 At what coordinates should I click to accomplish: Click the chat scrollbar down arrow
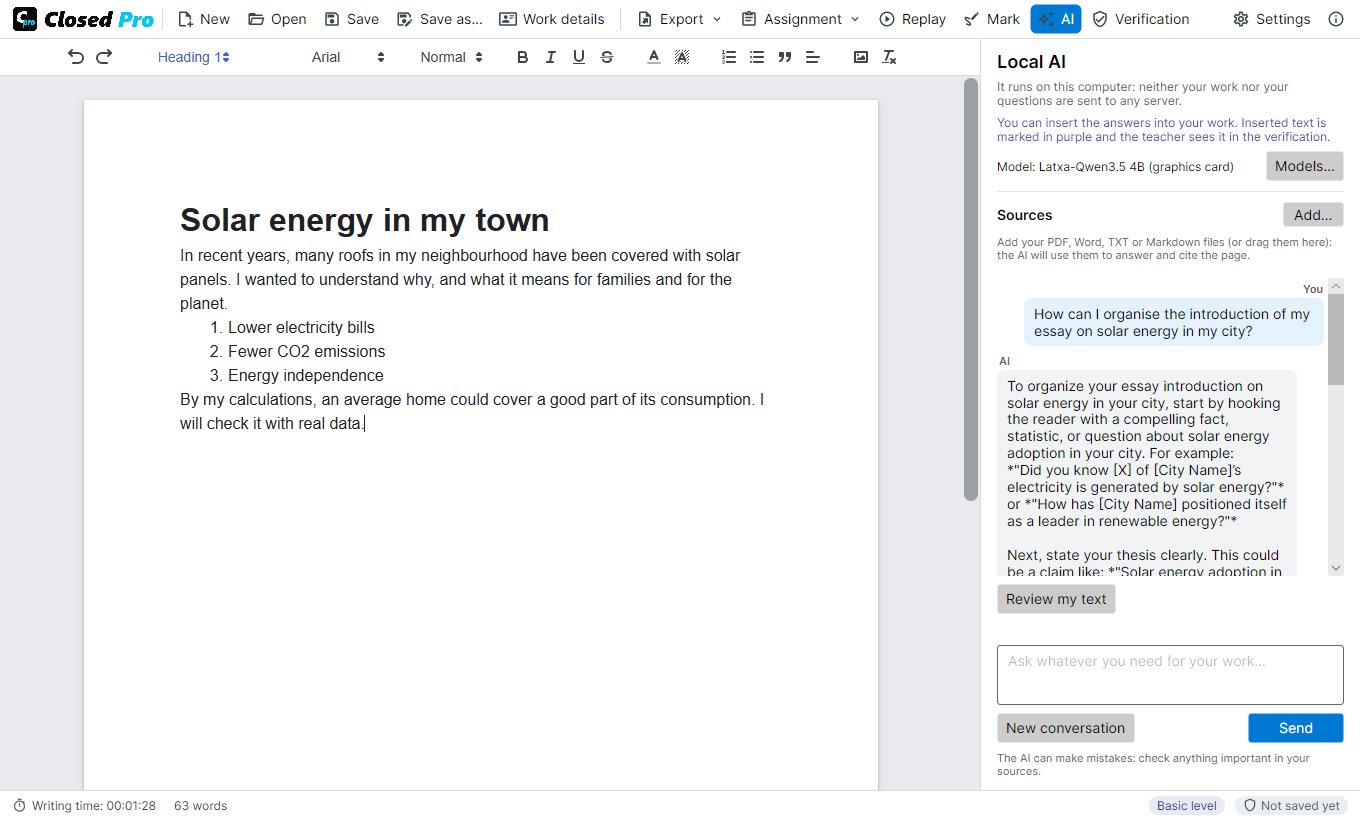click(x=1336, y=568)
